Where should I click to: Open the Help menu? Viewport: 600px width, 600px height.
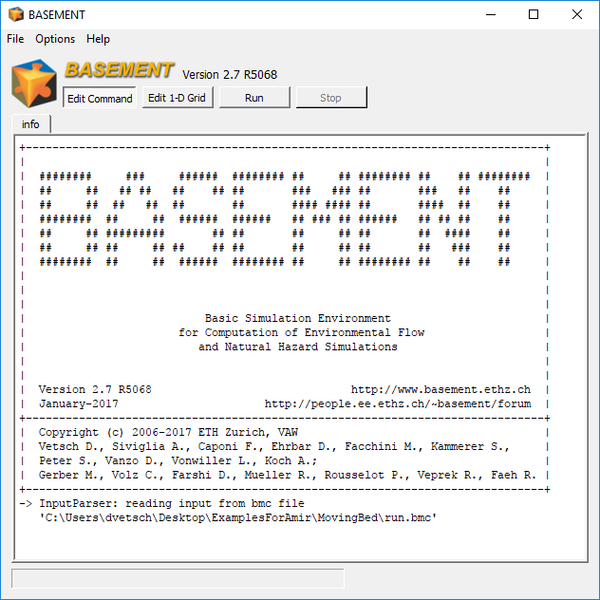[x=98, y=39]
